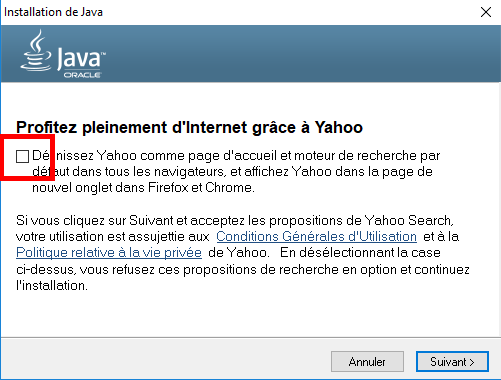Cancel installation with Annuler button
501x380 pixels.
point(367,361)
